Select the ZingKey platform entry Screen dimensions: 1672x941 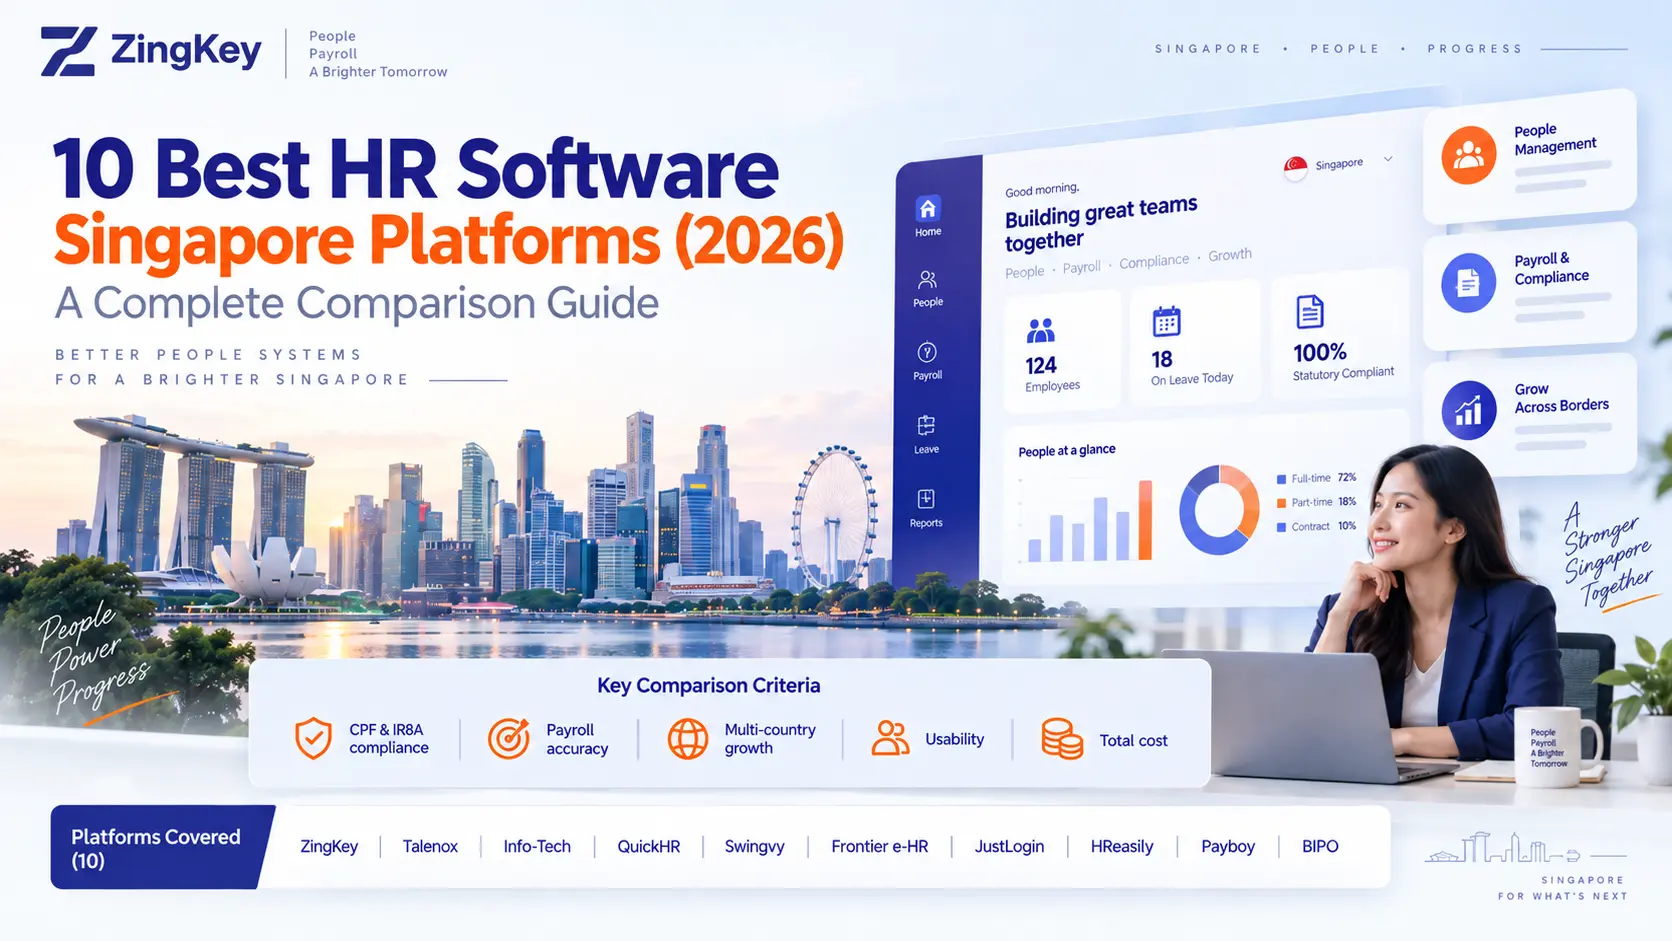[x=329, y=846]
